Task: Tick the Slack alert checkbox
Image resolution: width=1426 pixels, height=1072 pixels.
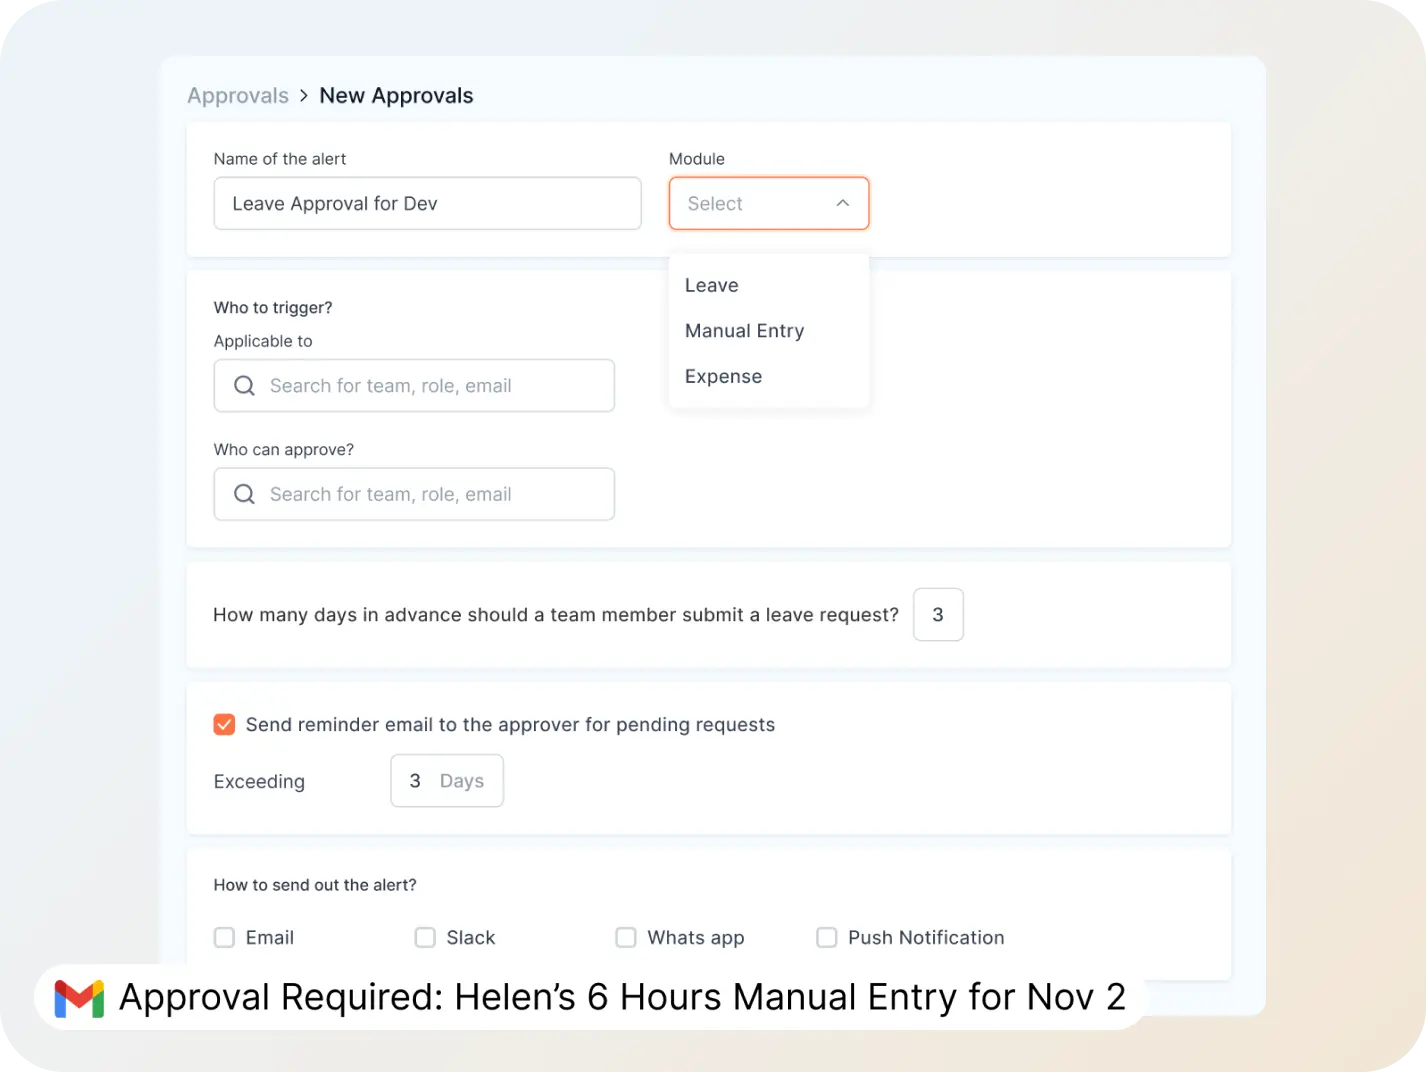Action: click(425, 938)
